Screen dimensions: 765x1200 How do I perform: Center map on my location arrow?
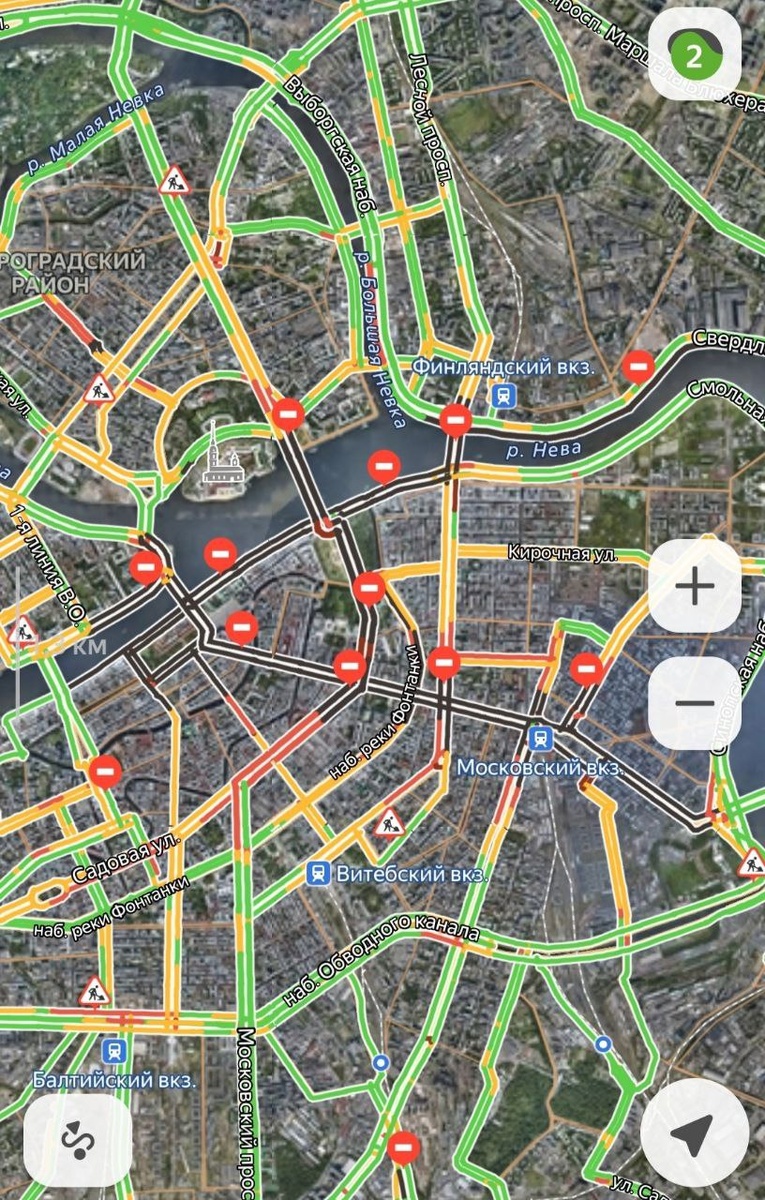click(x=694, y=1132)
